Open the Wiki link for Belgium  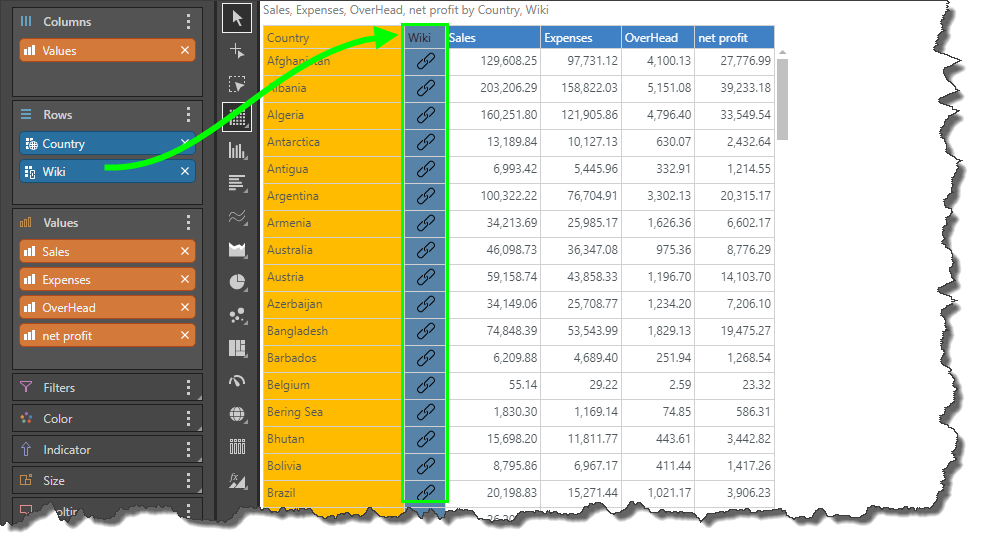426,385
